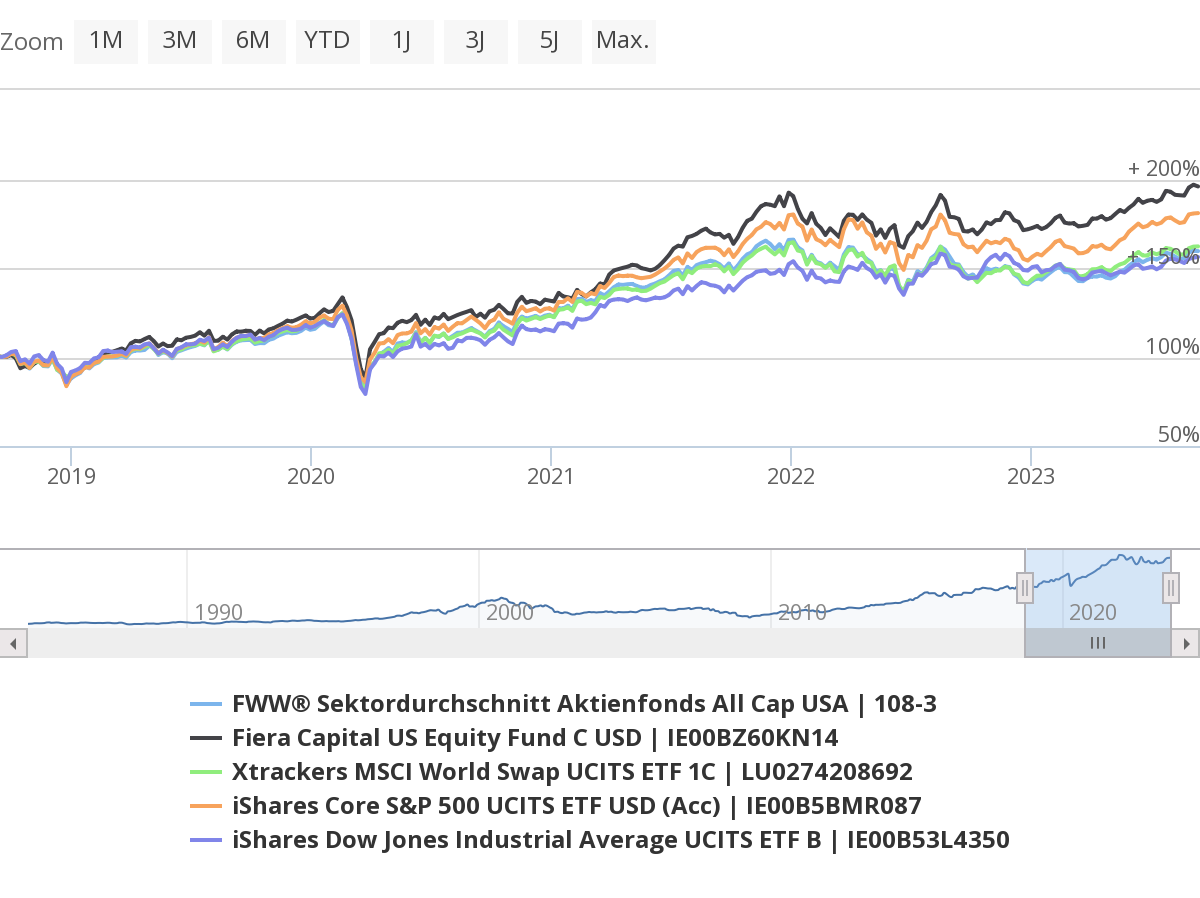Select the 6M zoom range

(254, 41)
